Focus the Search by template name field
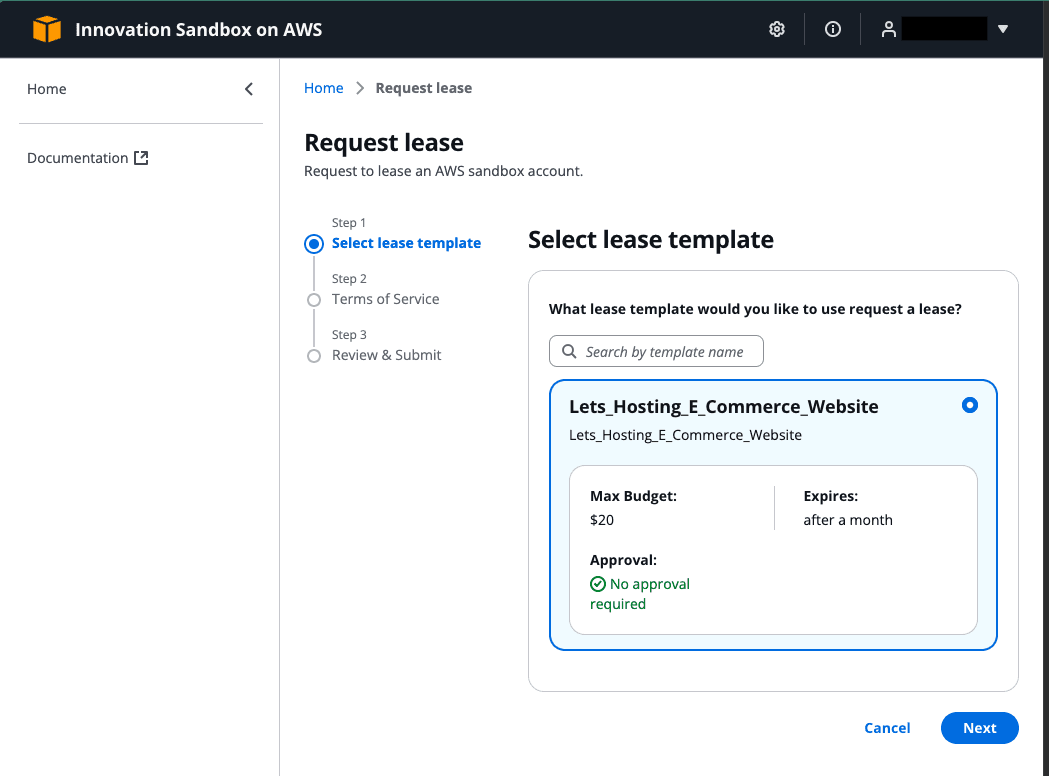This screenshot has height=776, width=1049. pos(665,352)
